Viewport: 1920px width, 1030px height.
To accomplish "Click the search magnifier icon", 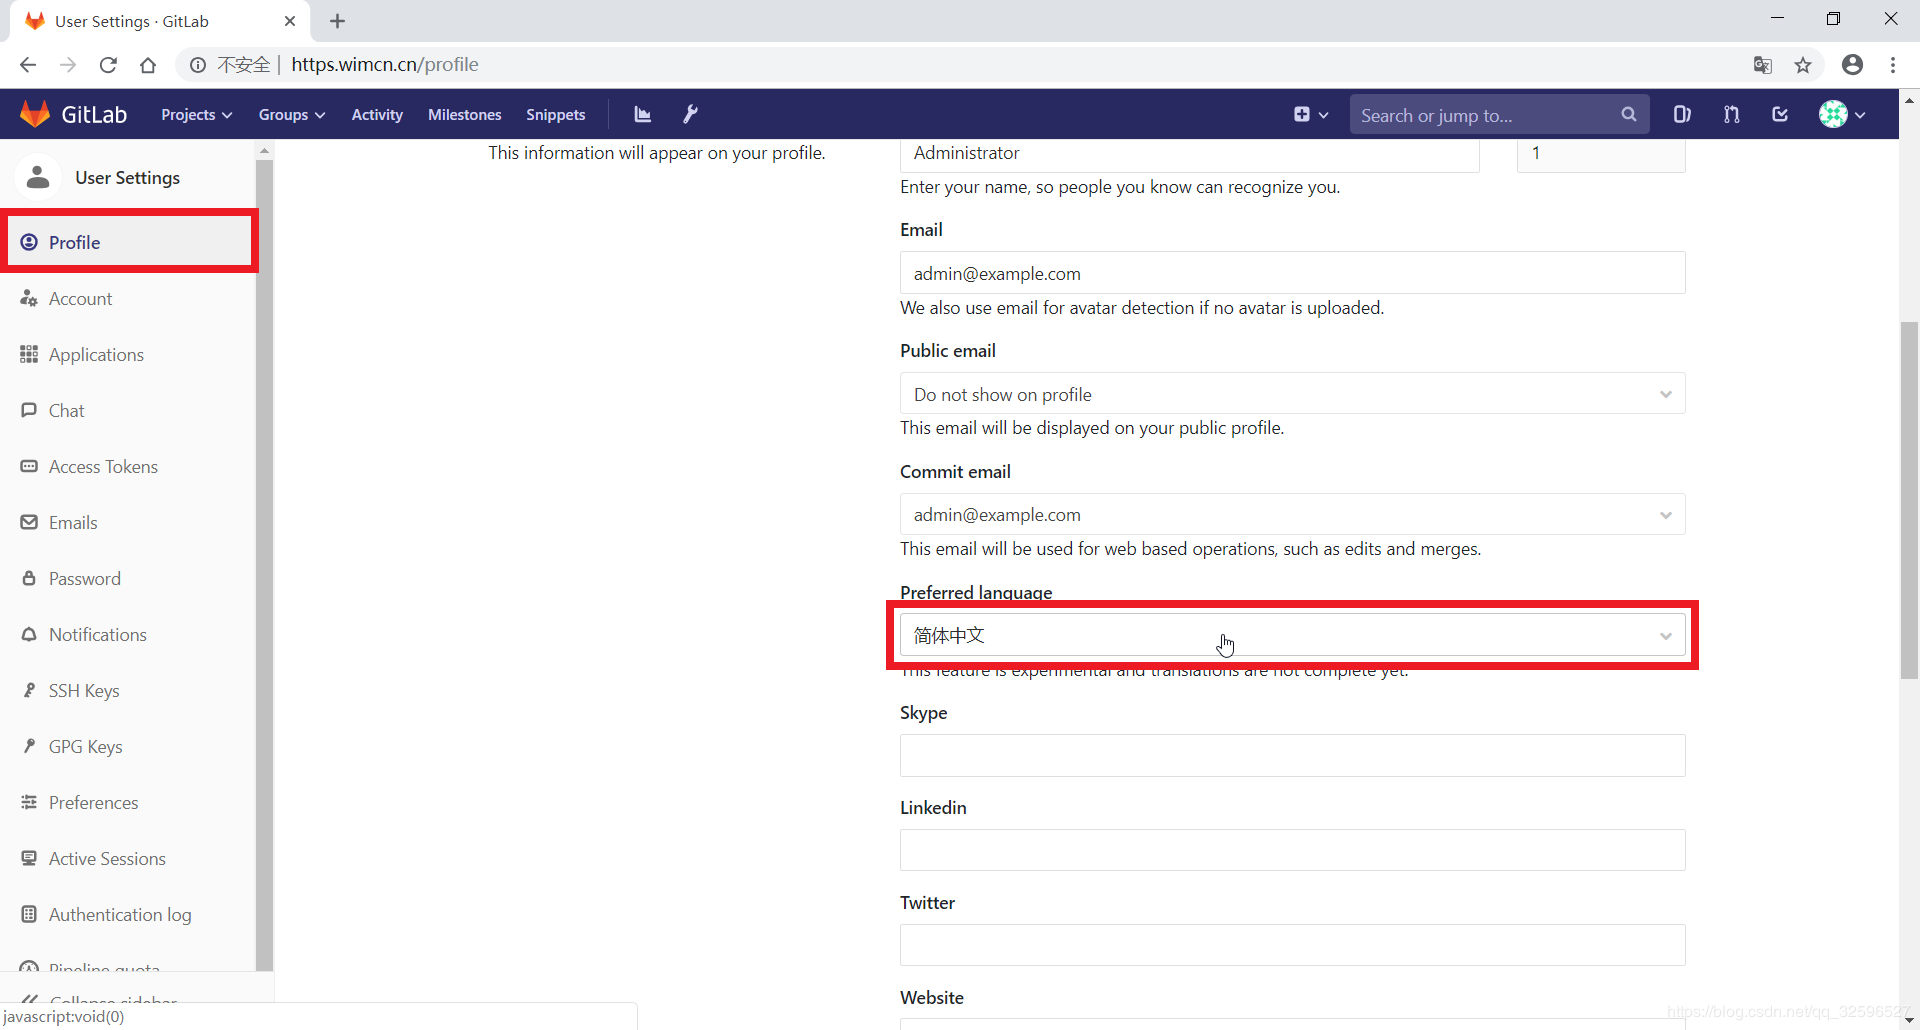I will 1628,115.
